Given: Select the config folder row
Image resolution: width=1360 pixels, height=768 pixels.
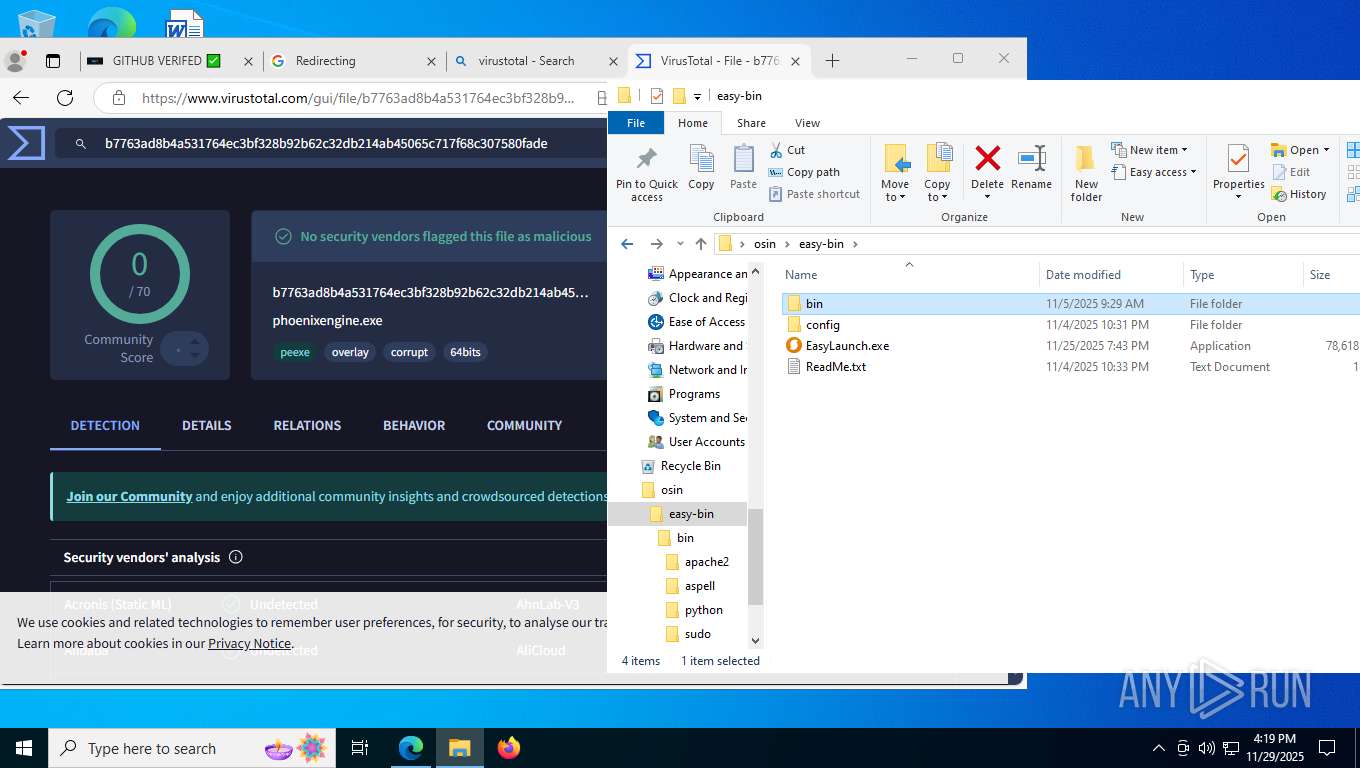Looking at the screenshot, I should pyautogui.click(x=1070, y=325).
